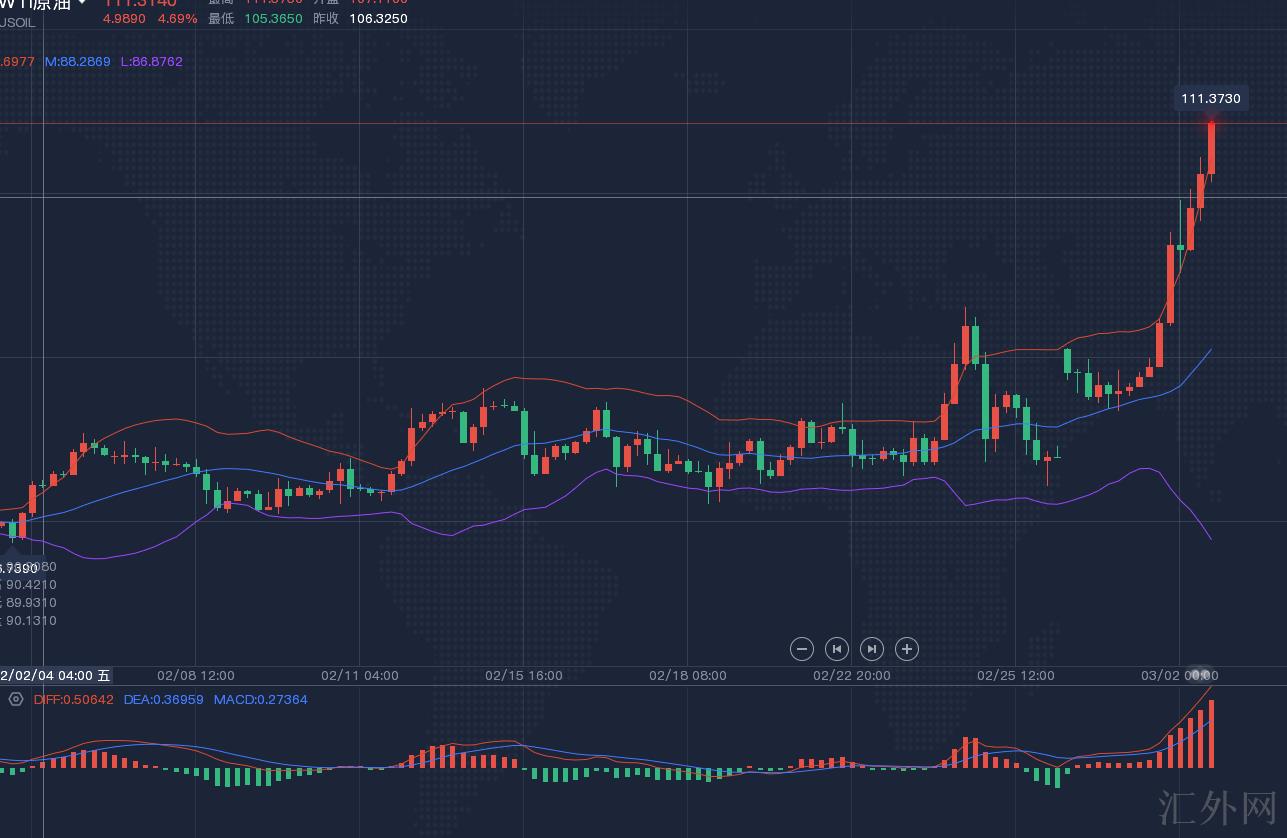Expand the WTI原油 symbol dropdown arrow
1287x838 pixels.
[83, 4]
